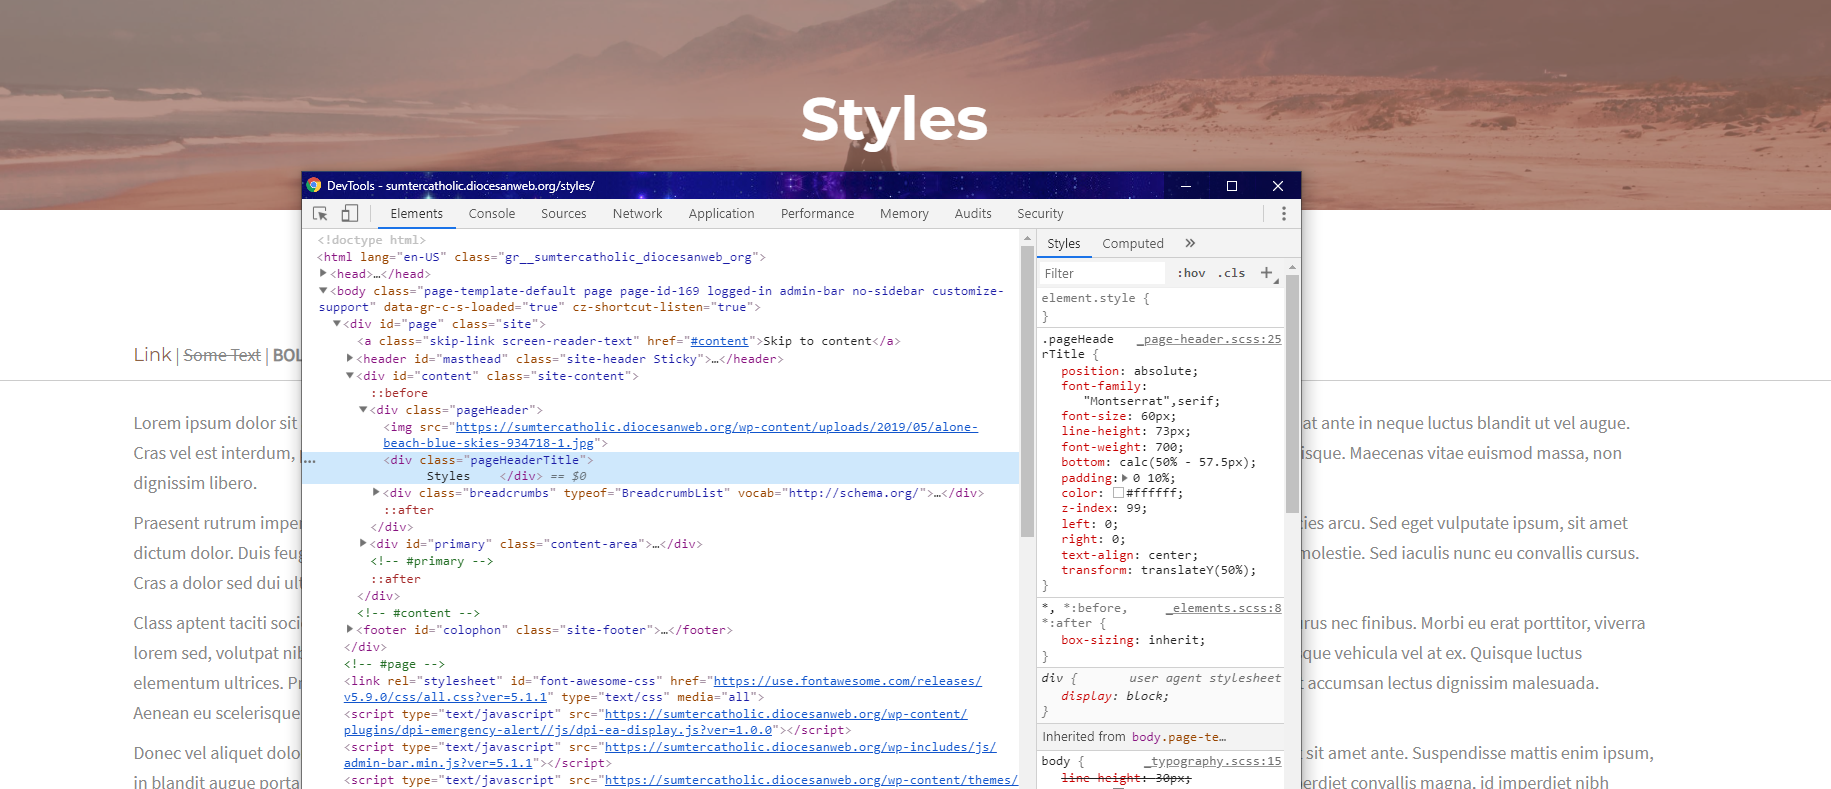Show more Styles pane tabs chevron
The width and height of the screenshot is (1831, 789).
click(1190, 243)
